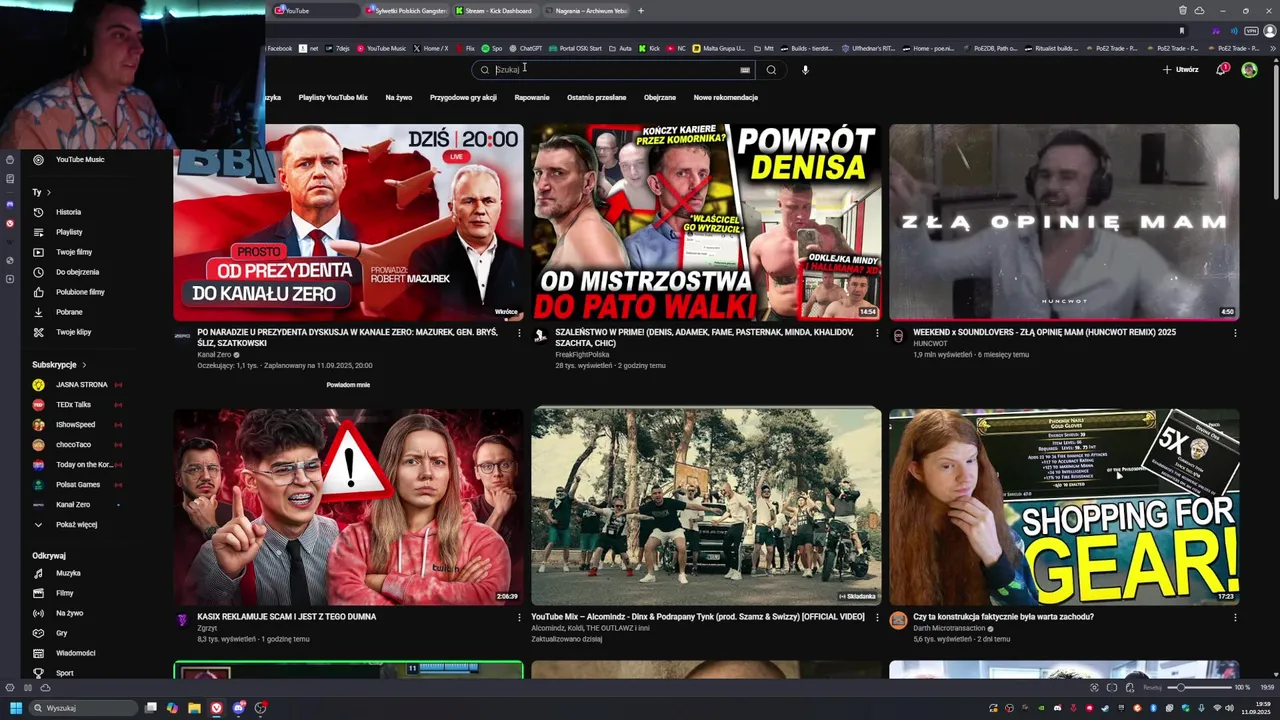Open the Polsat Games subscription

[78, 485]
